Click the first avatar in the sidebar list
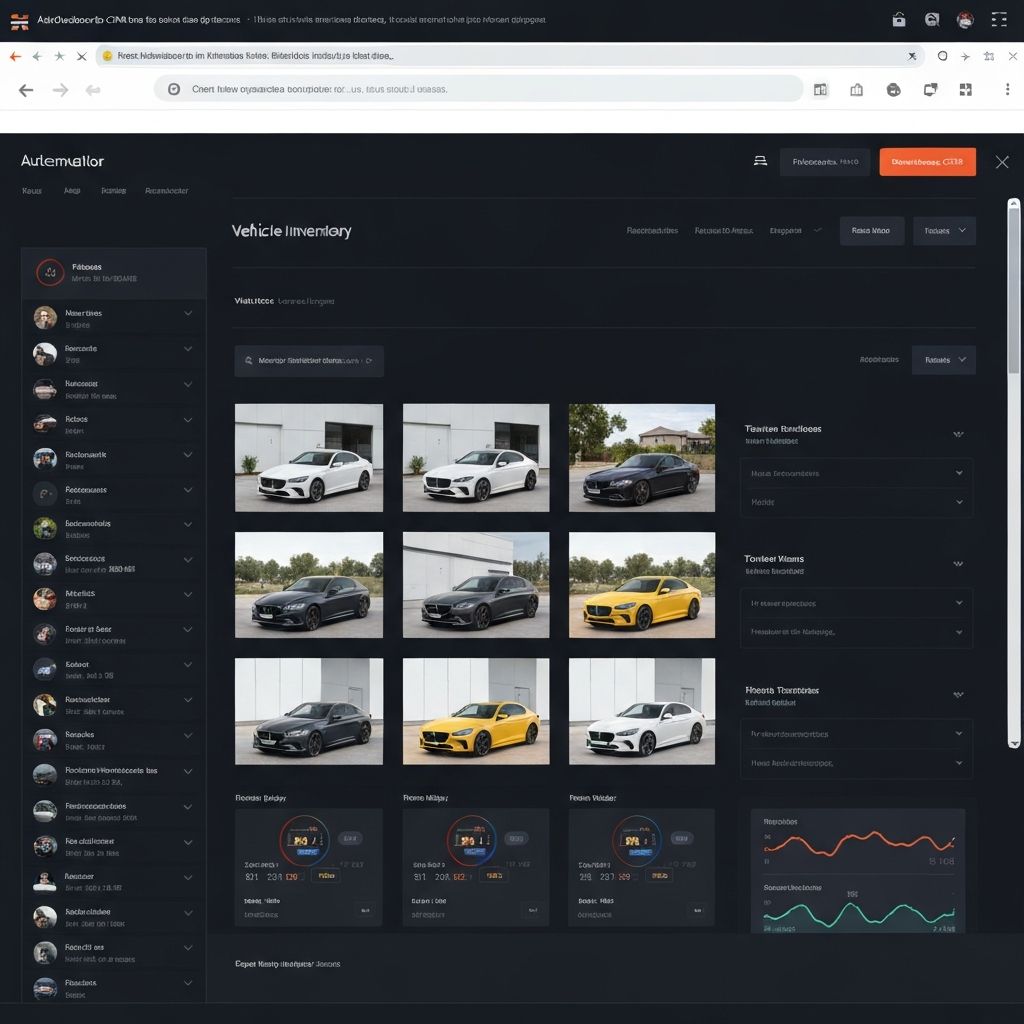This screenshot has height=1024, width=1024. click(45, 318)
